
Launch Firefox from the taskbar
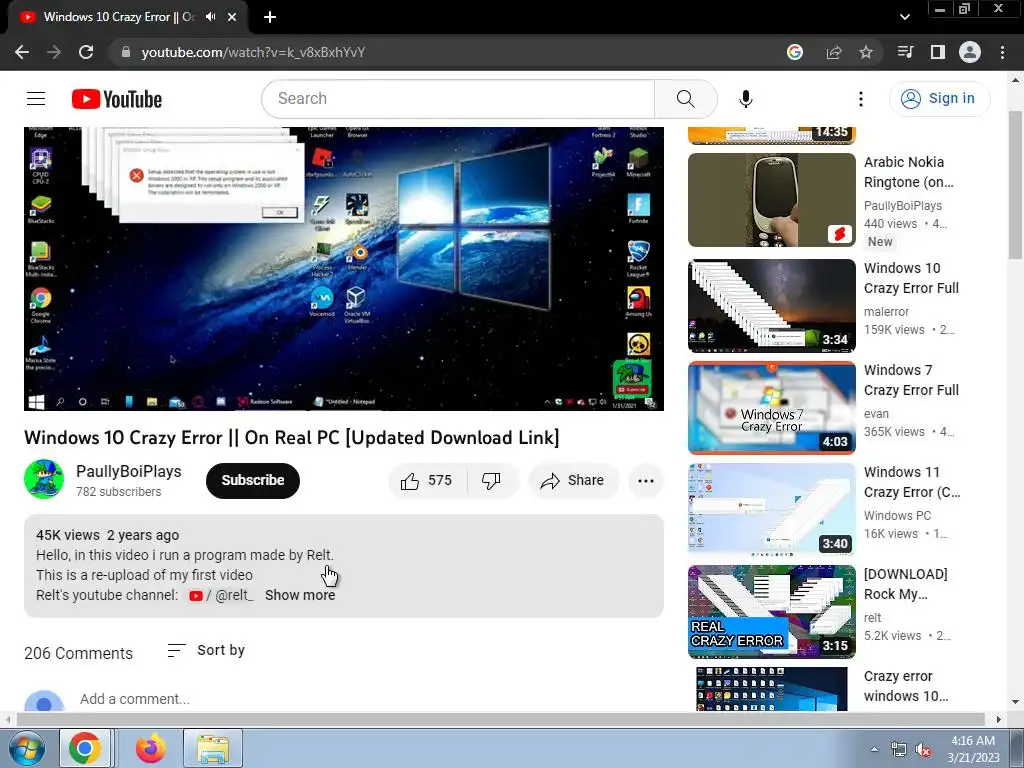coord(151,748)
